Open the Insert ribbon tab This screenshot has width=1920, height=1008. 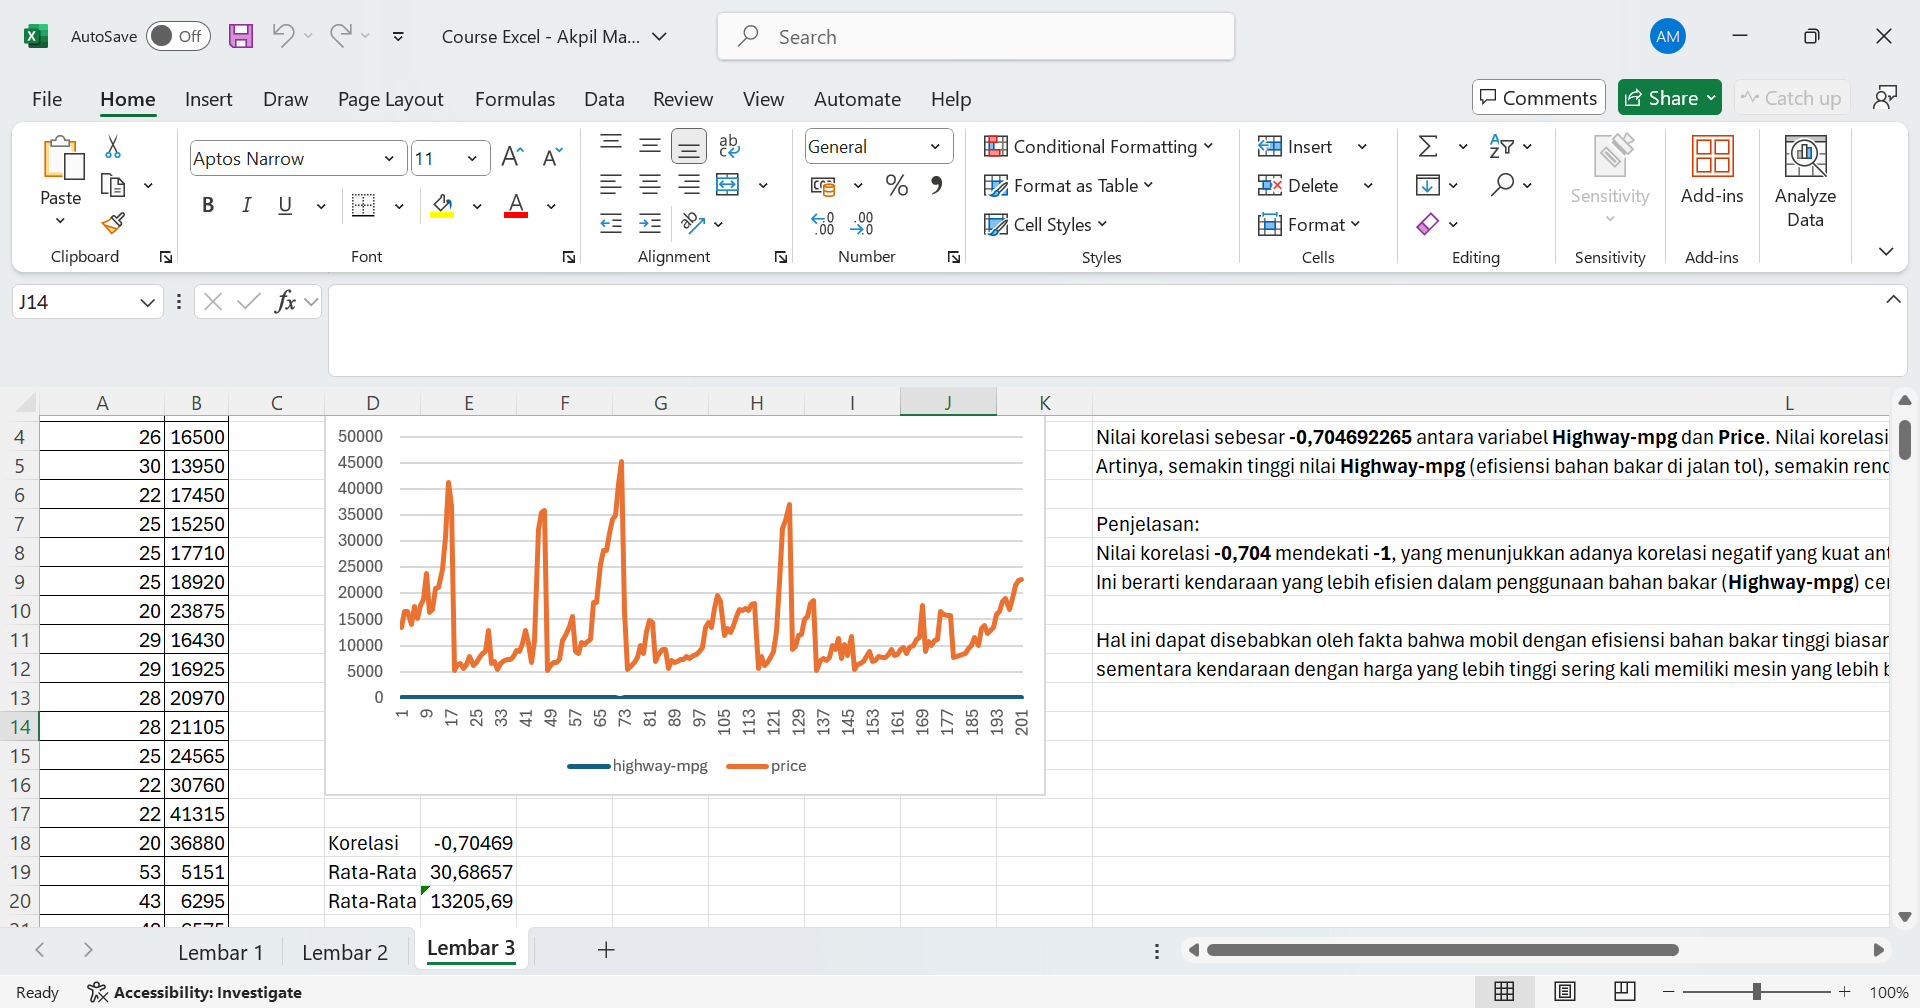pyautogui.click(x=208, y=99)
